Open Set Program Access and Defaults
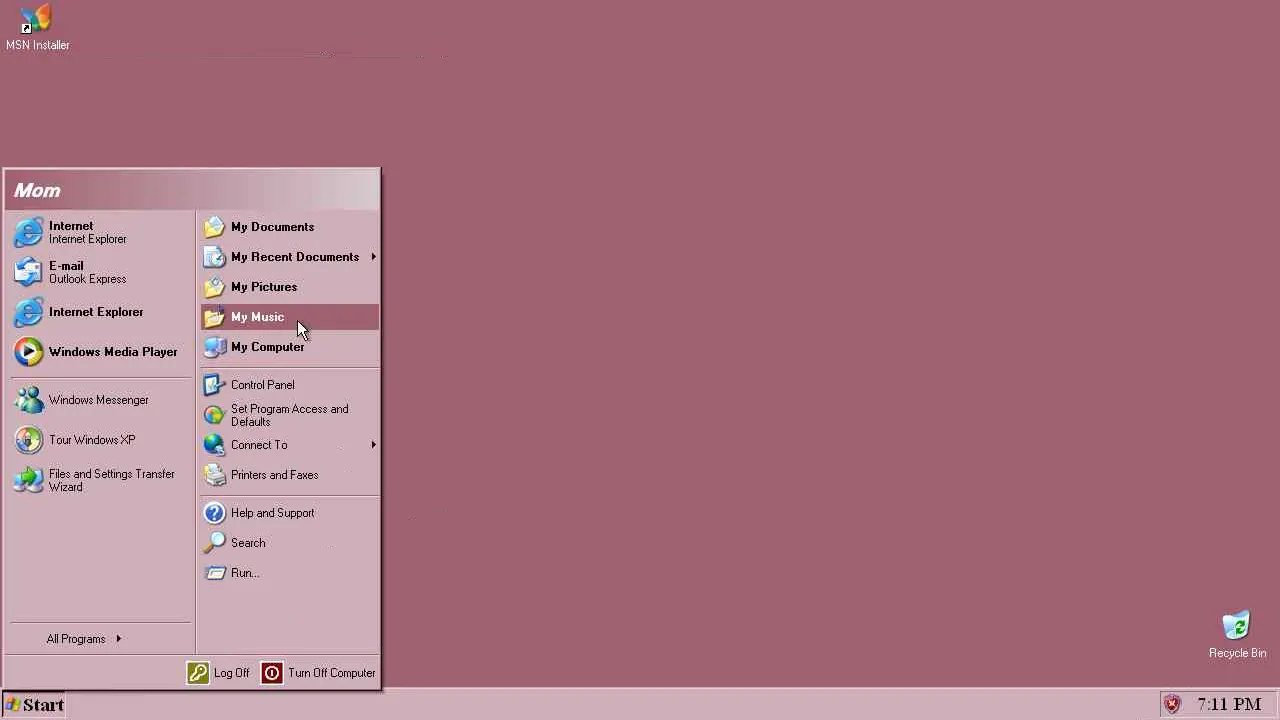Screen dimensions: 1280x720 click(290, 415)
